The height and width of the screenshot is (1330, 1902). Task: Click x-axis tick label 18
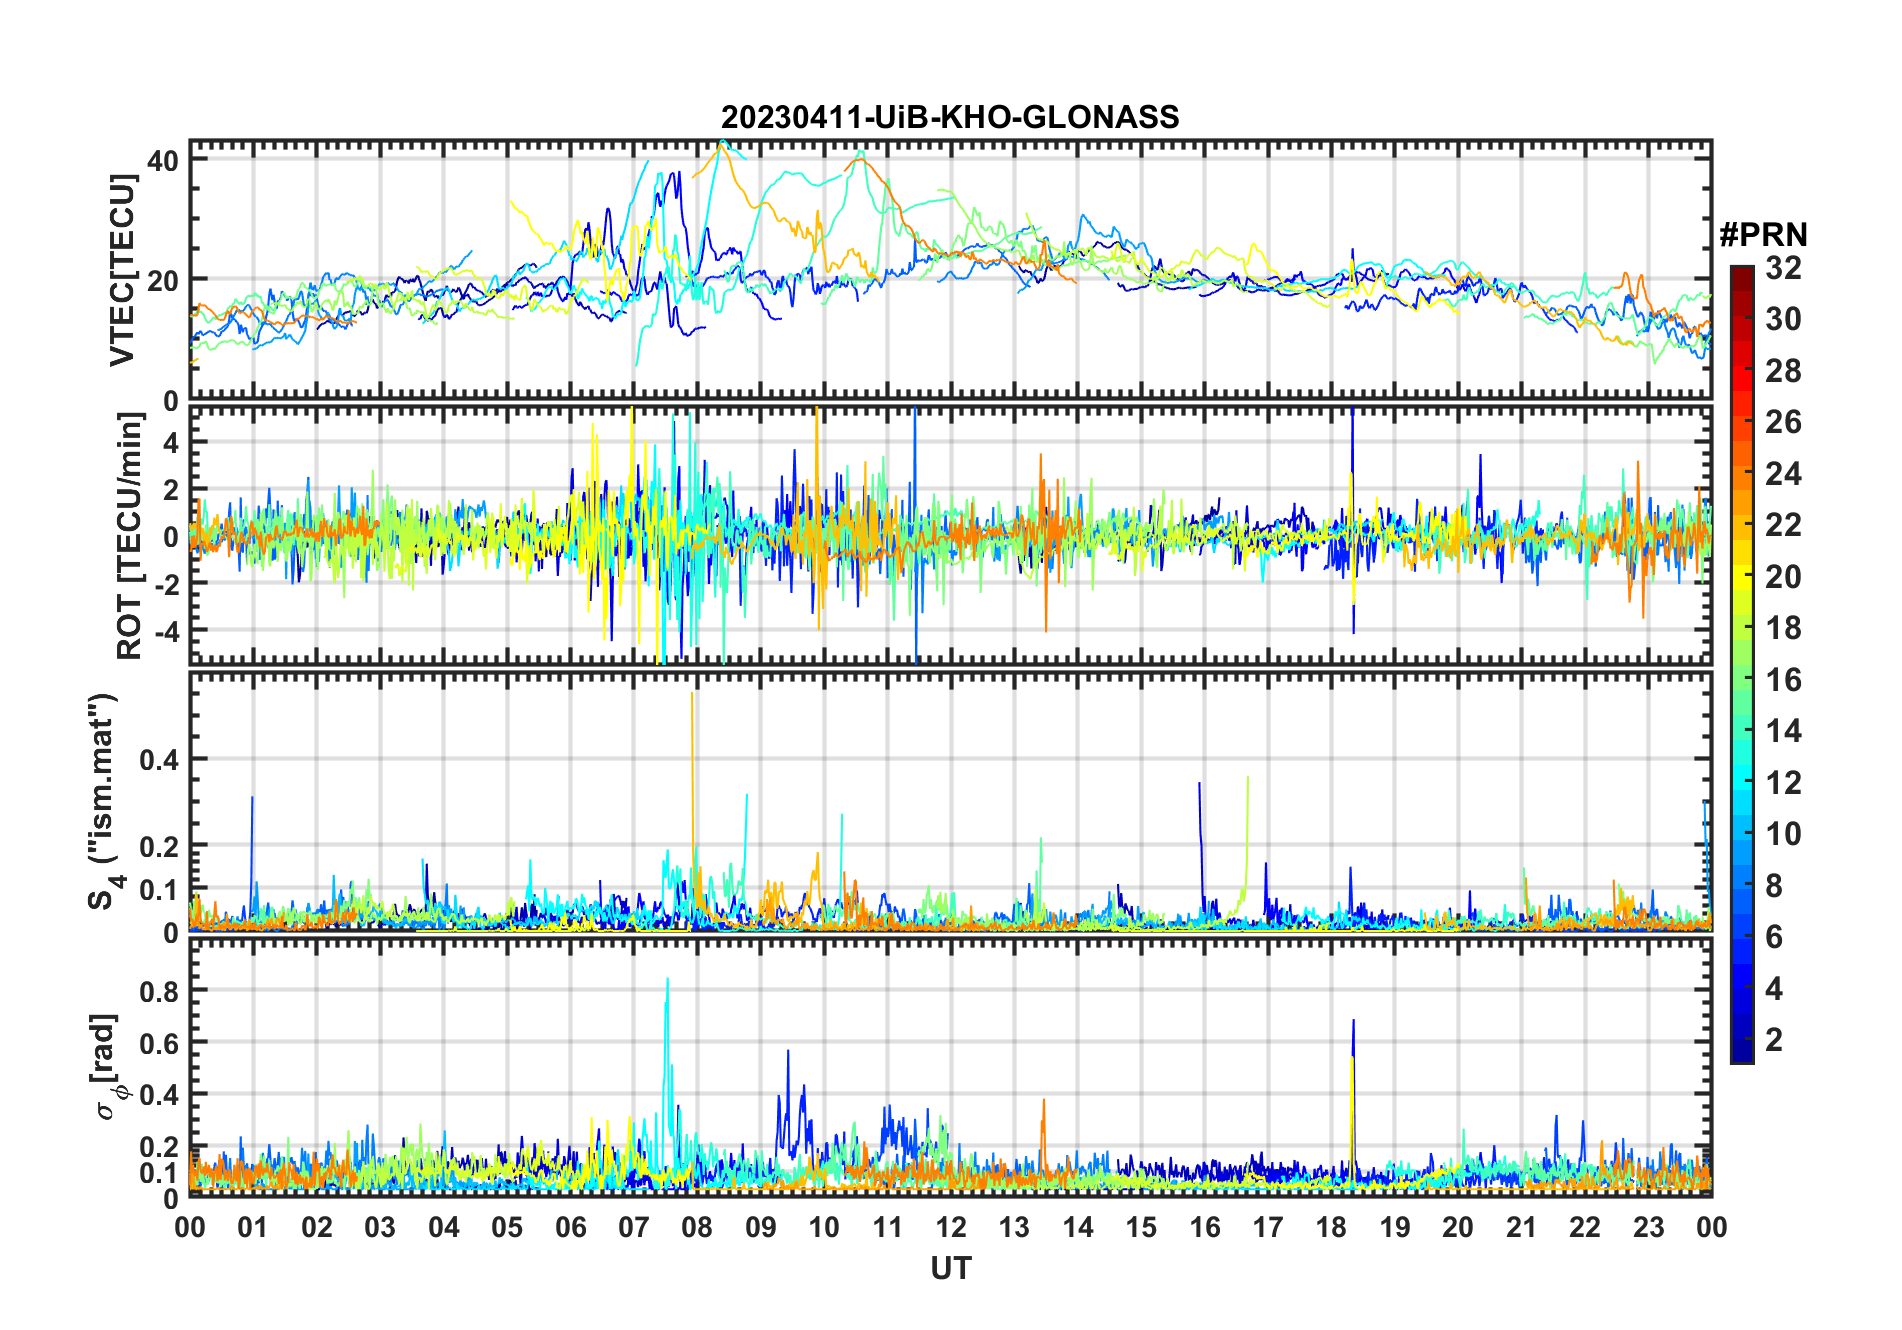click(1332, 1227)
